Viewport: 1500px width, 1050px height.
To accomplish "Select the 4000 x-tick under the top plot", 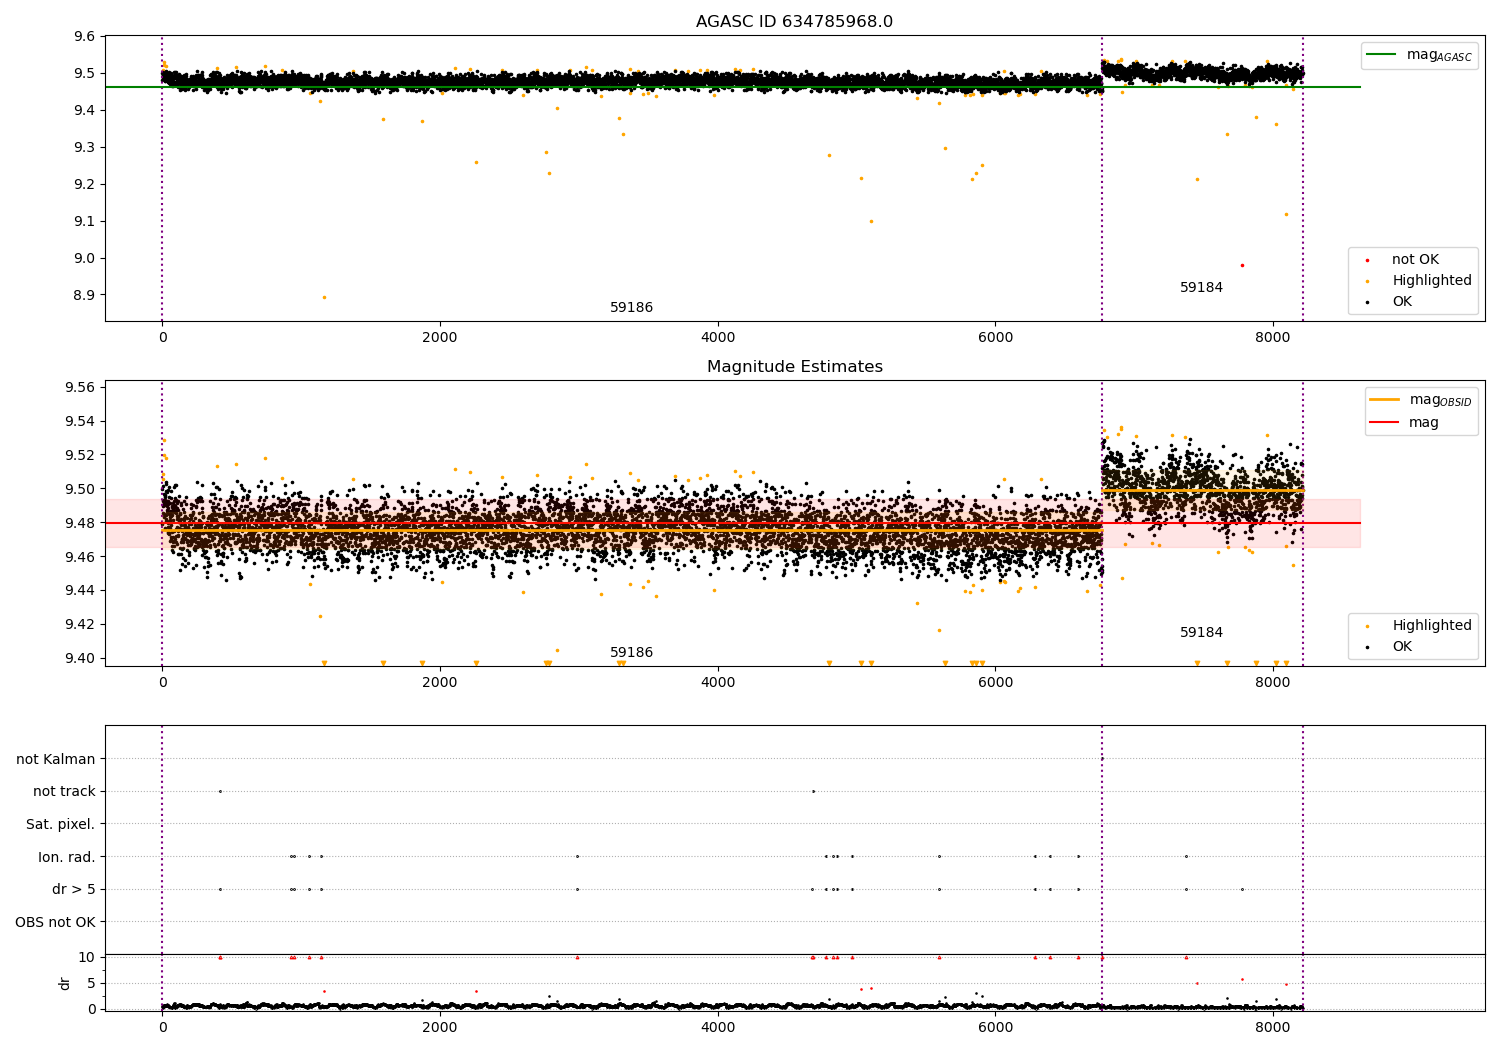I will pyautogui.click(x=718, y=338).
